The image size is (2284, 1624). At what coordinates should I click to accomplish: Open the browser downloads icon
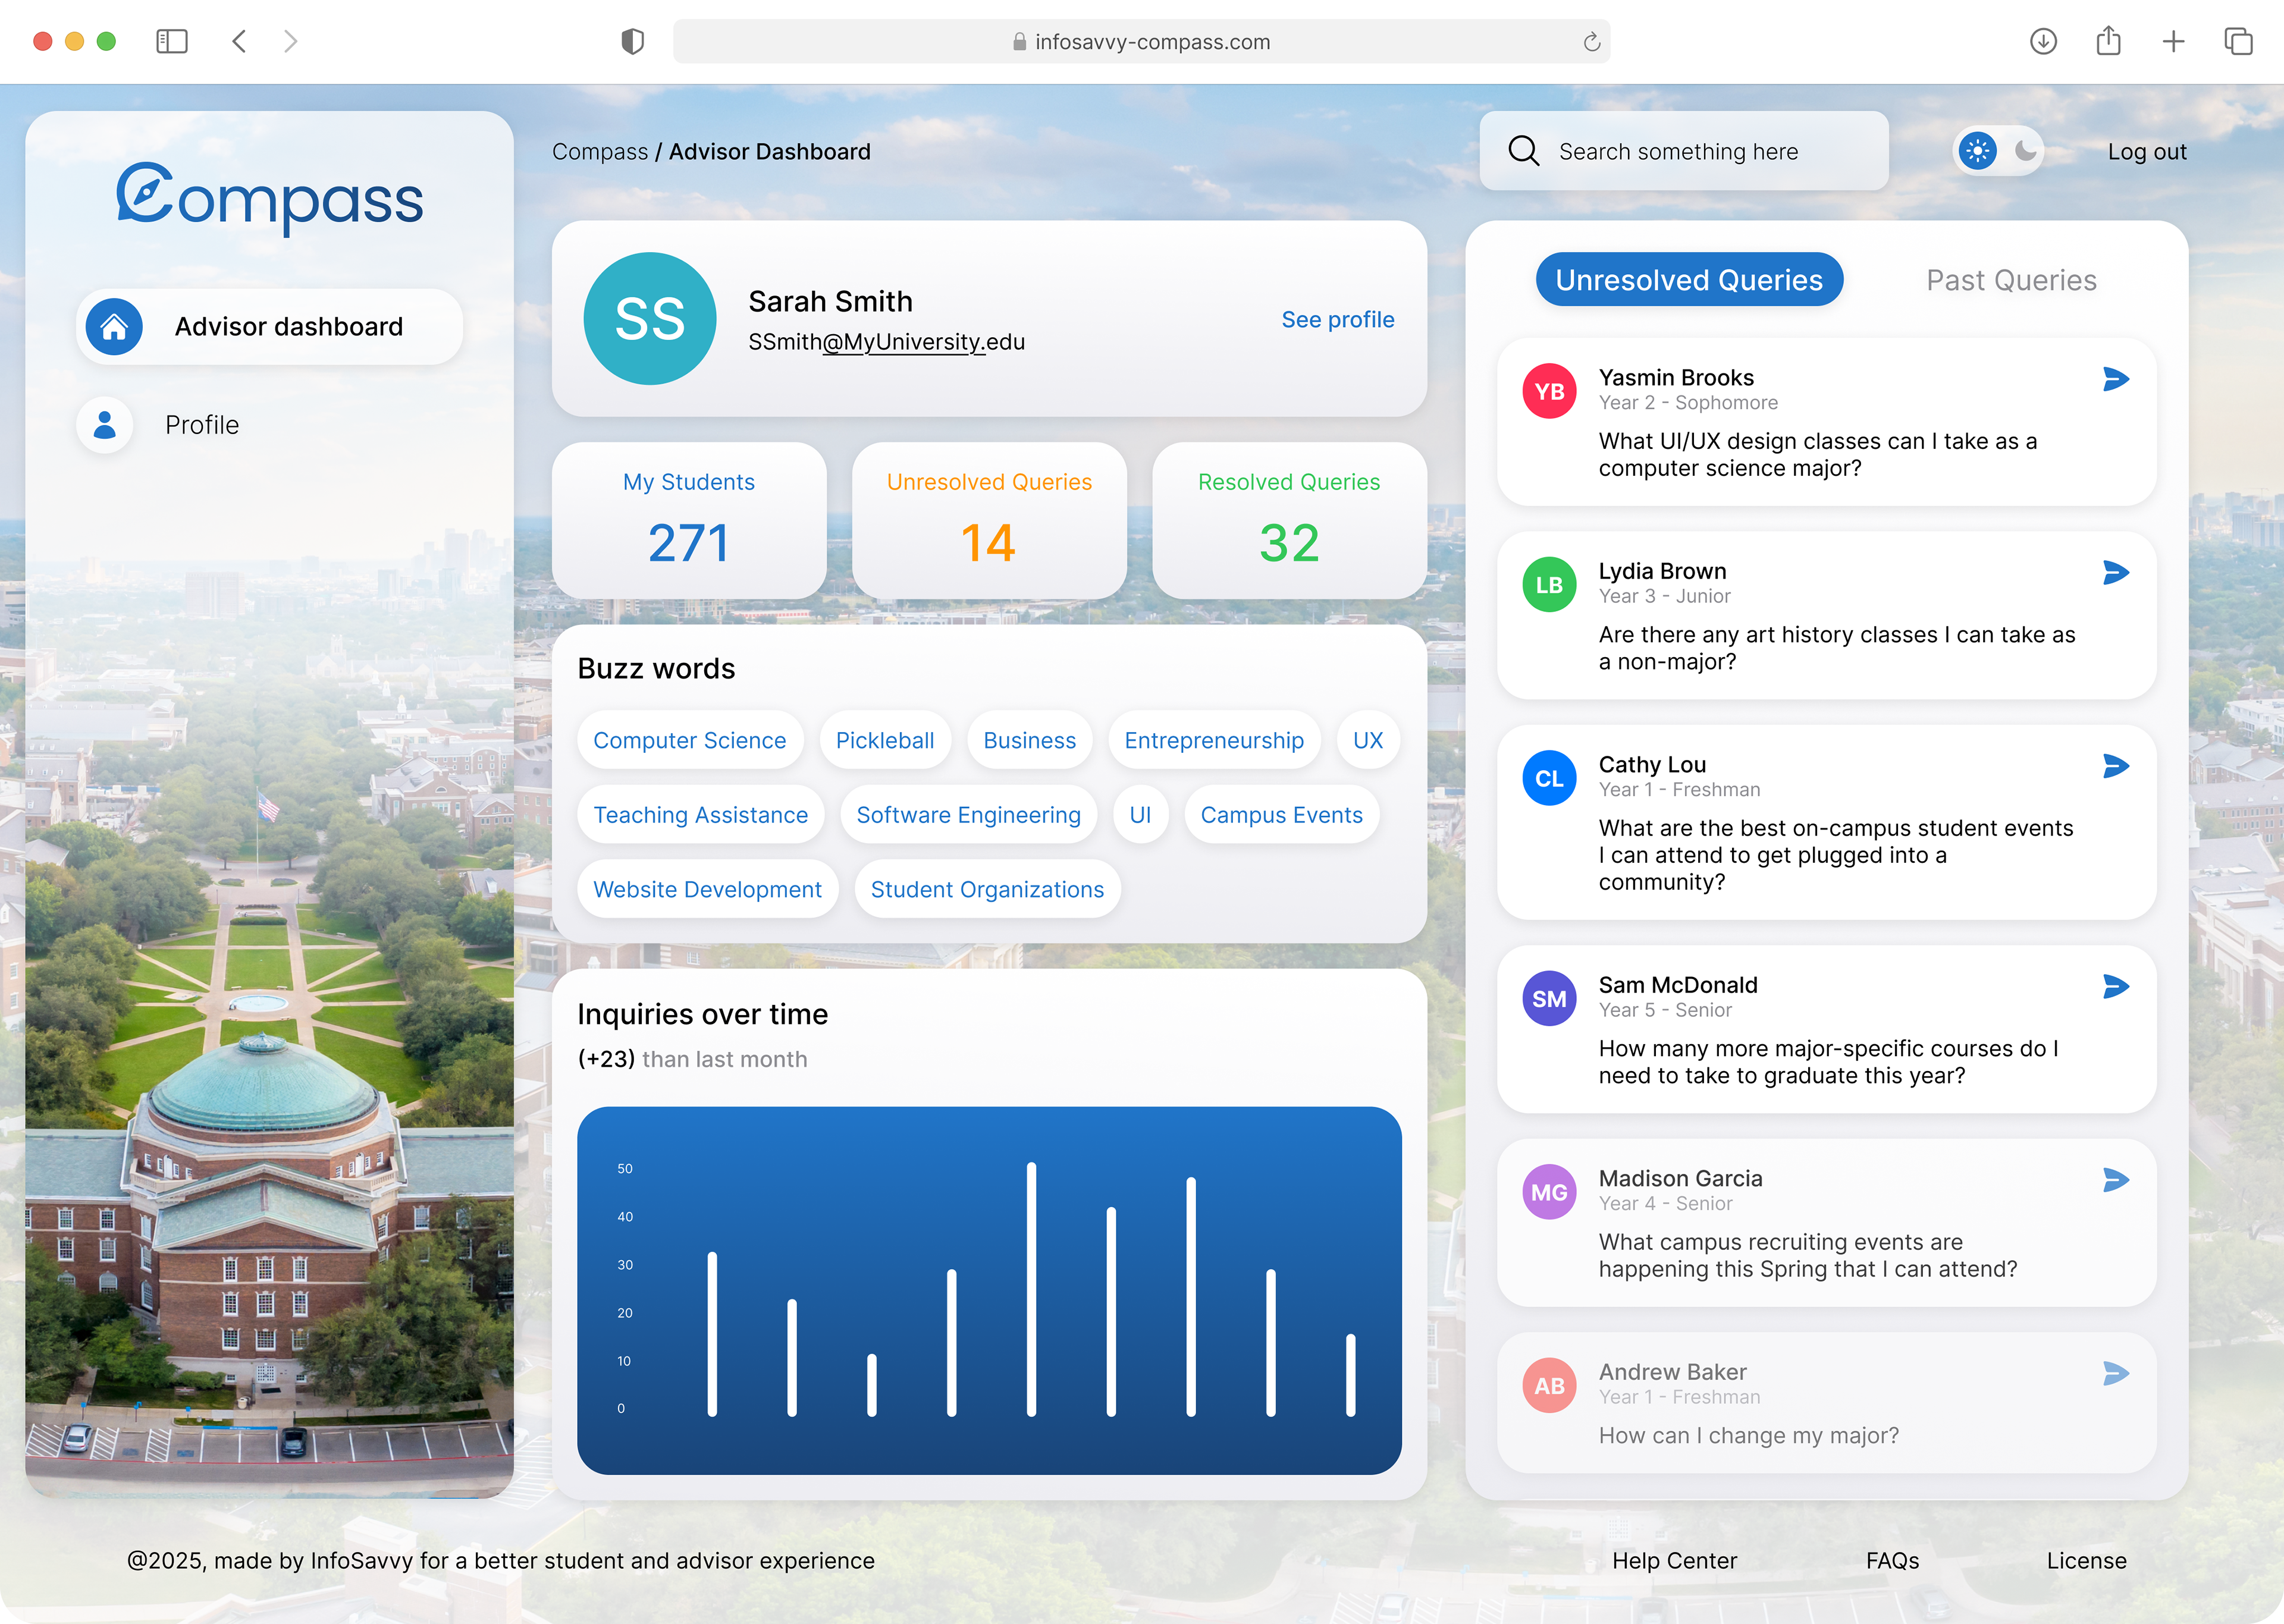click(2043, 41)
